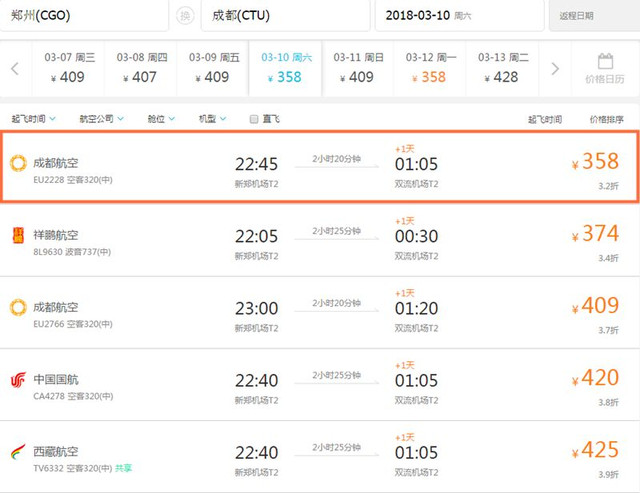640x493 pixels.
Task: Select the 03-13 周二 date tab
Action: pos(502,68)
